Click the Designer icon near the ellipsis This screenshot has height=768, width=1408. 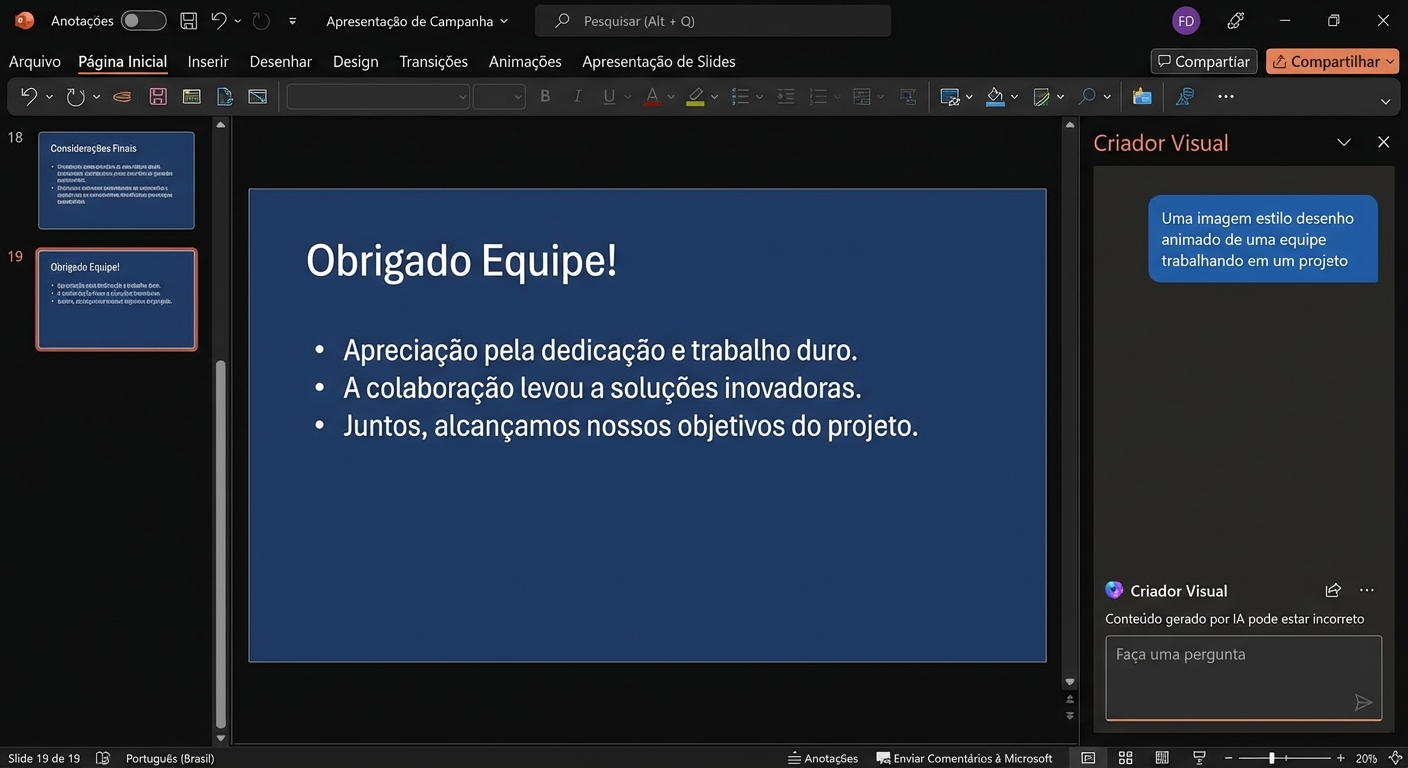coord(1184,96)
